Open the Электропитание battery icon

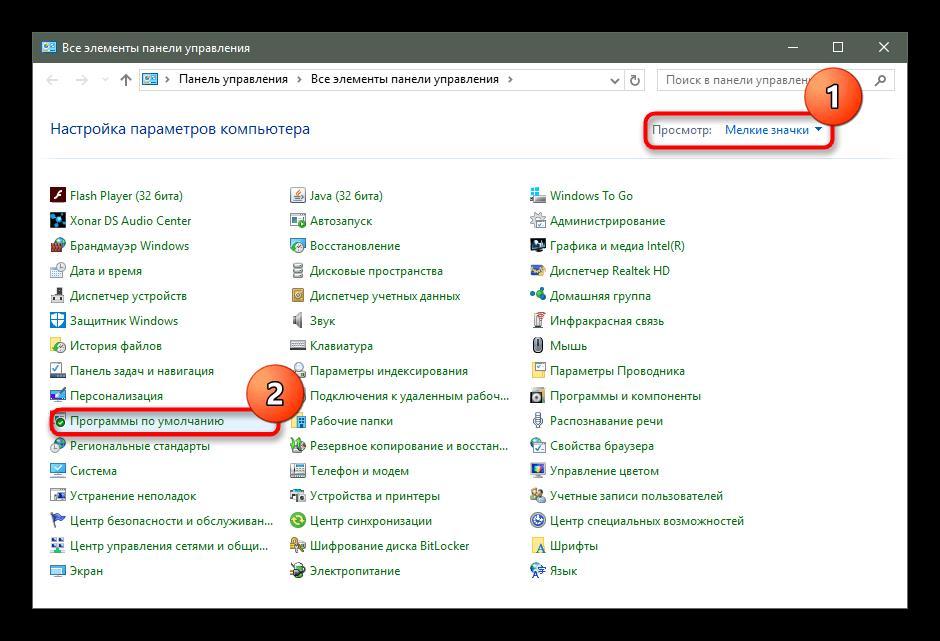[297, 571]
